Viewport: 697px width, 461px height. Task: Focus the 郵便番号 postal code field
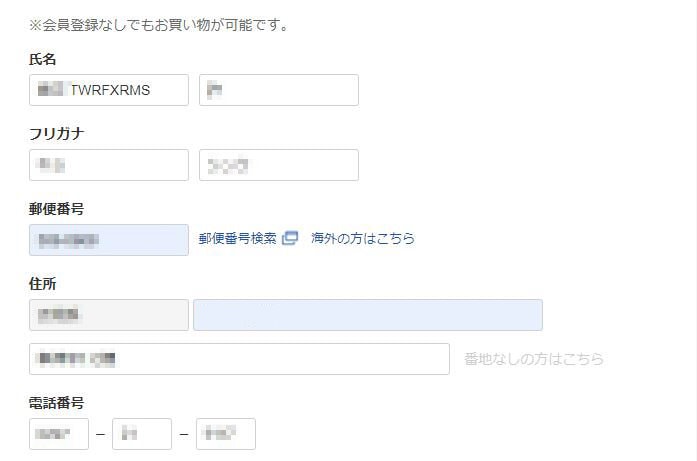(109, 240)
